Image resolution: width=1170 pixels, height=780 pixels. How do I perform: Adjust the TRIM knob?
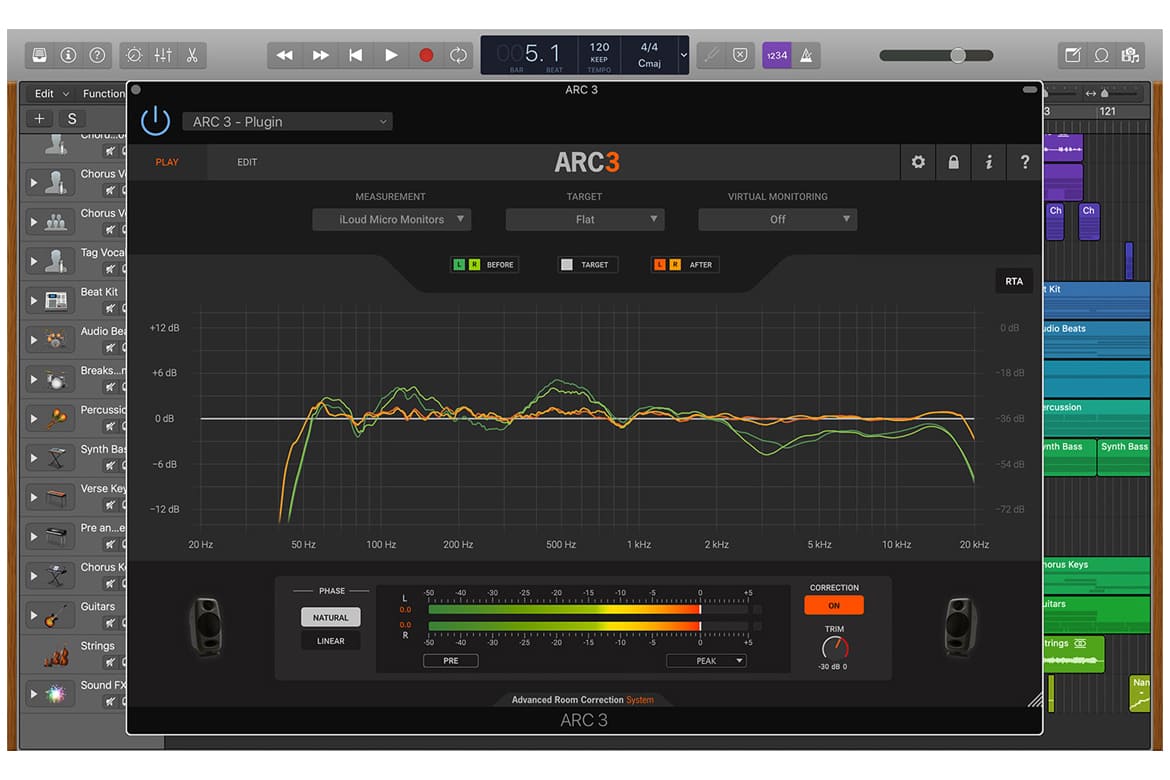(834, 647)
